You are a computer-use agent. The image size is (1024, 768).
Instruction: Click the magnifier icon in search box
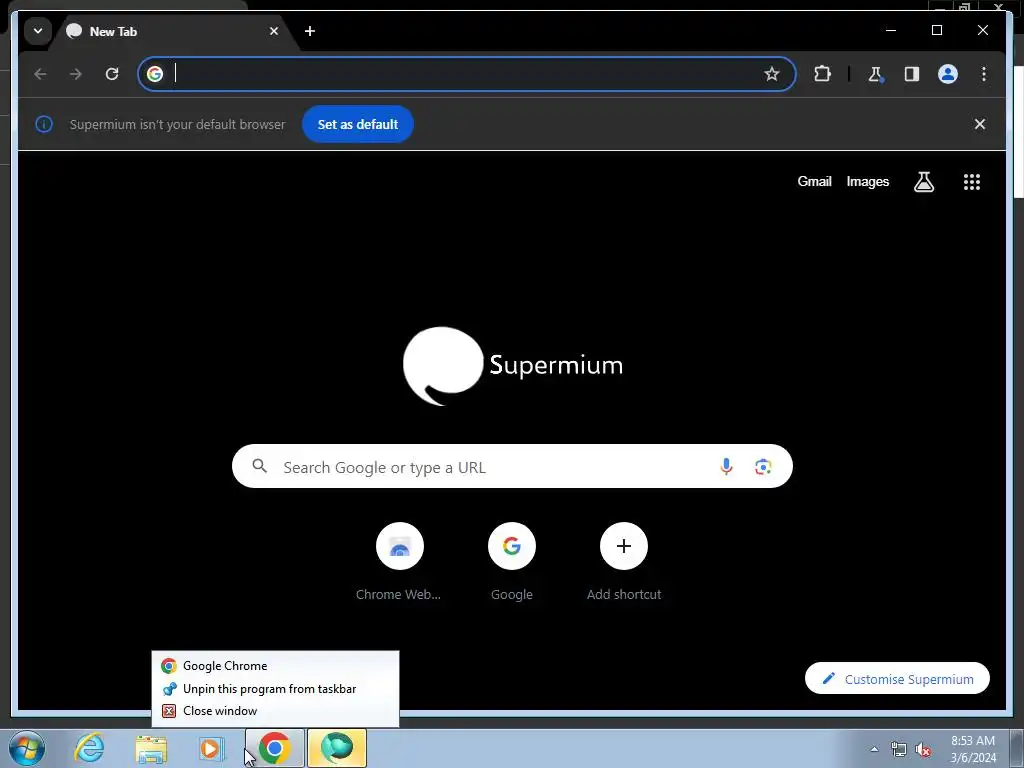click(259, 466)
